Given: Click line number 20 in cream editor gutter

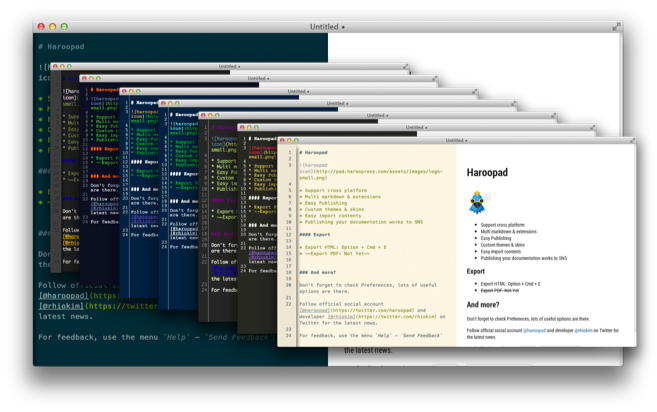Looking at the screenshot, I should pyautogui.click(x=288, y=285).
